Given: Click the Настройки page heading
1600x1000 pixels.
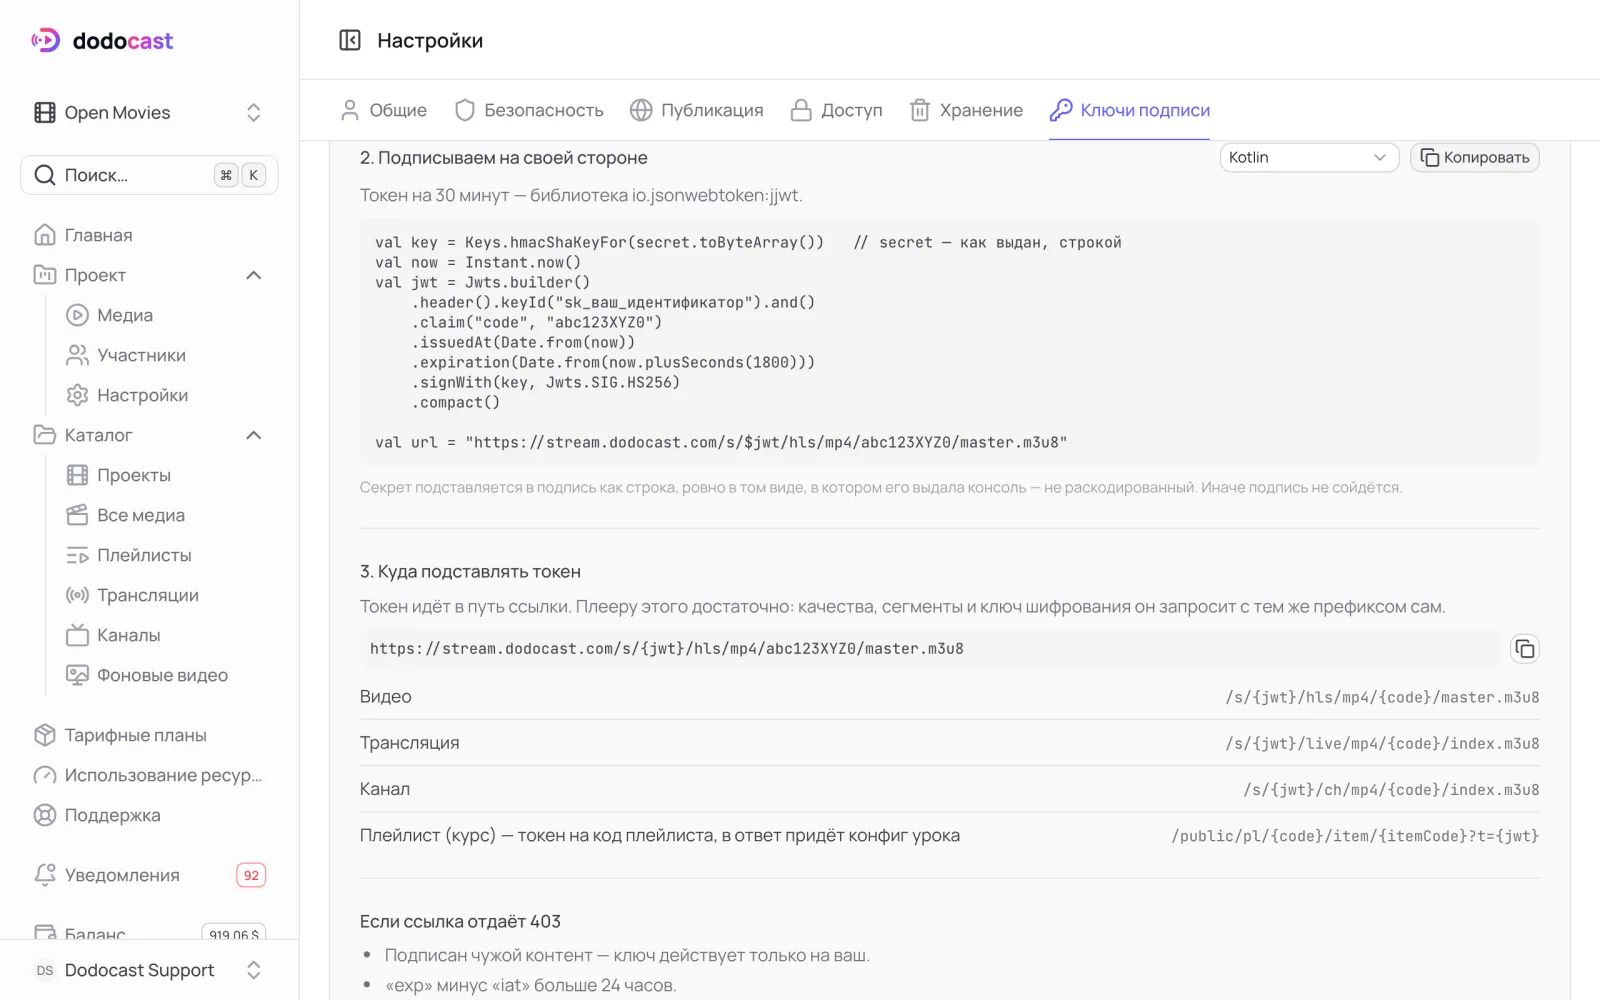Looking at the screenshot, I should tap(430, 40).
